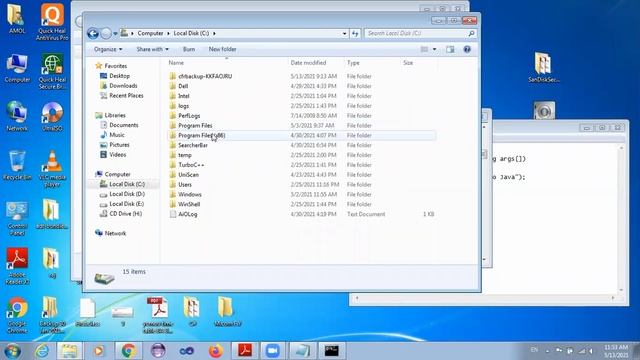Open Google Chrome from taskbar
640x360 pixels.
128,351
